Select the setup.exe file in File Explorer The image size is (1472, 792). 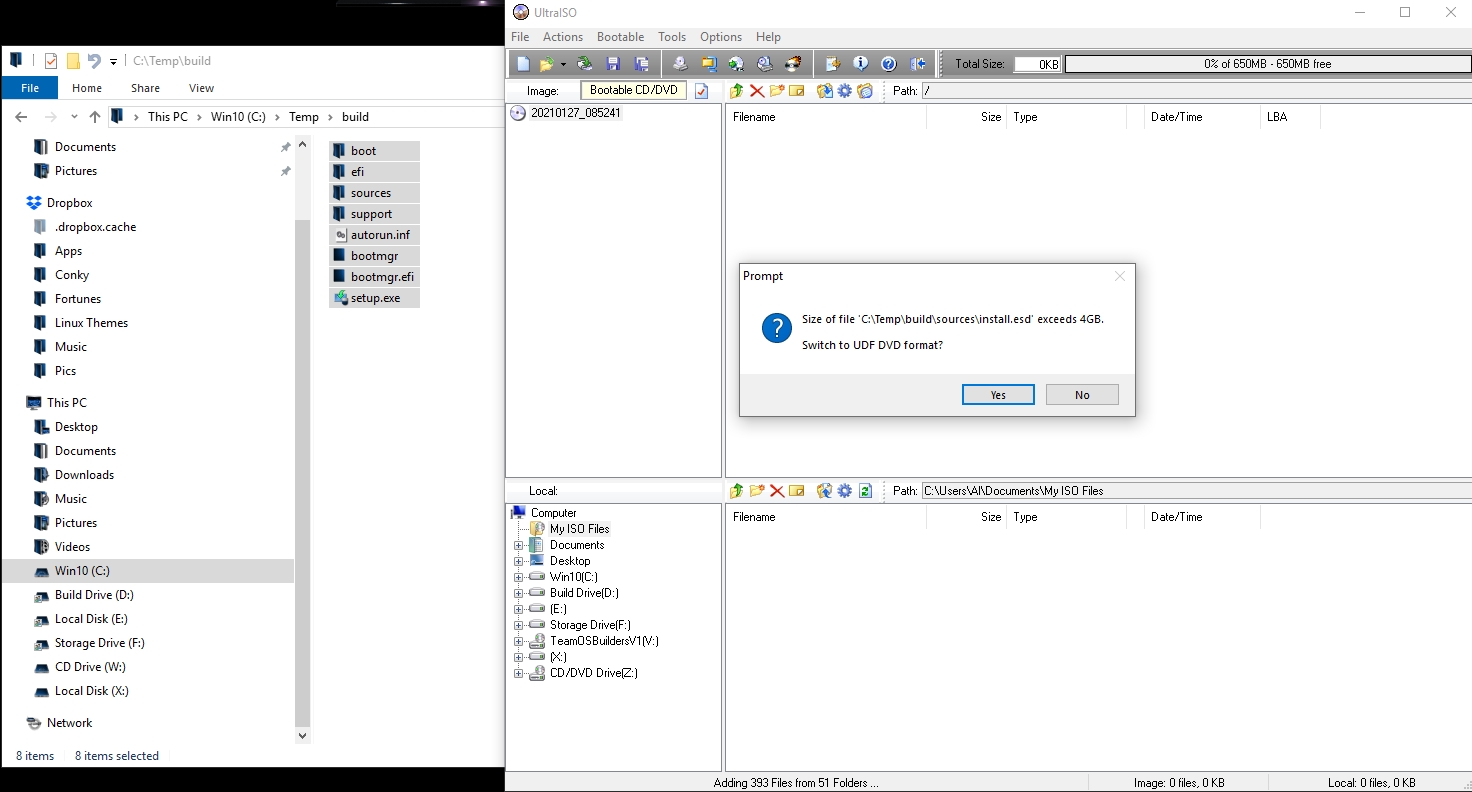[x=374, y=298]
